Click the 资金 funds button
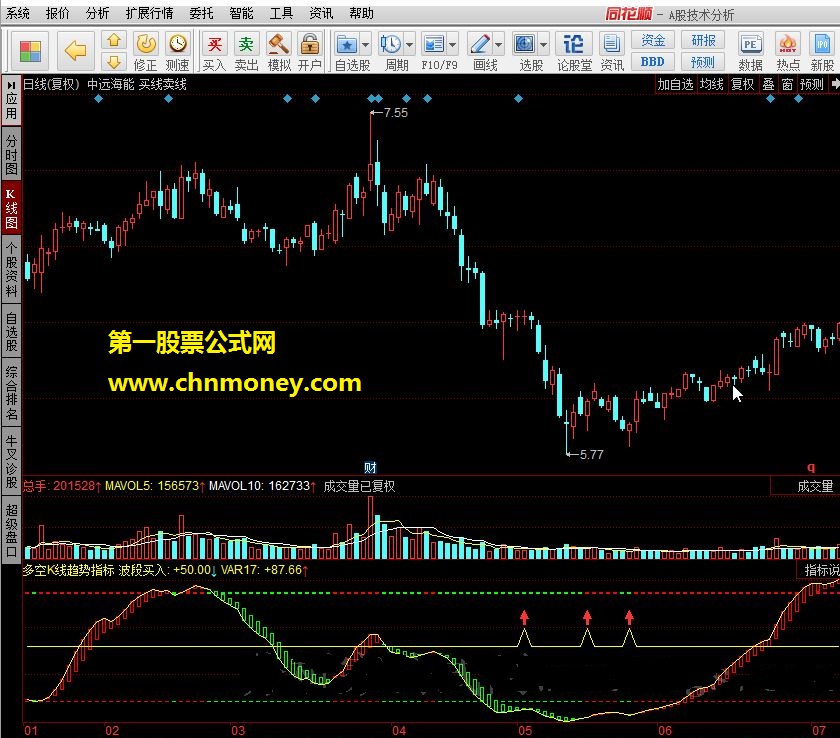The image size is (840, 738). tap(653, 40)
